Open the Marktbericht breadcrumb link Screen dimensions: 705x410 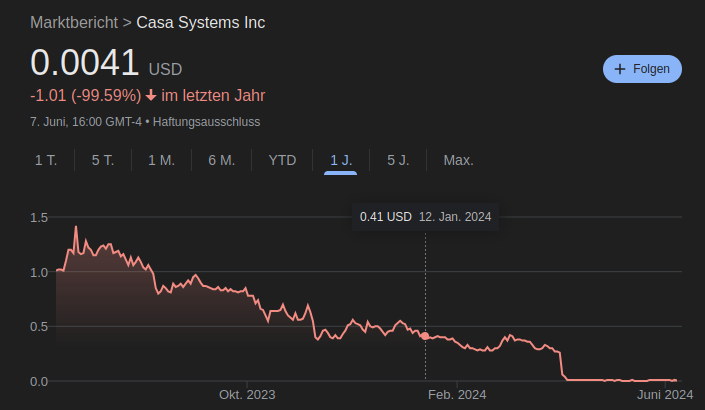[x=74, y=22]
